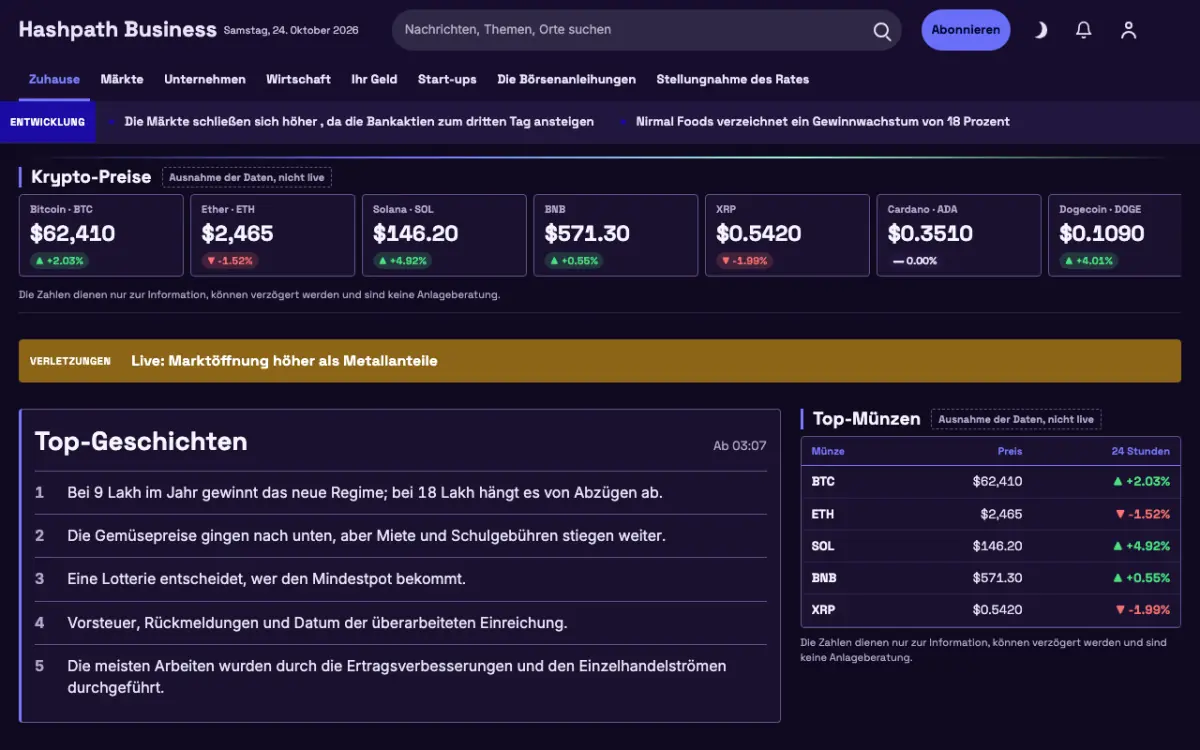Open the Bitcoin BTC price card
1200x750 pixels.
[101, 235]
